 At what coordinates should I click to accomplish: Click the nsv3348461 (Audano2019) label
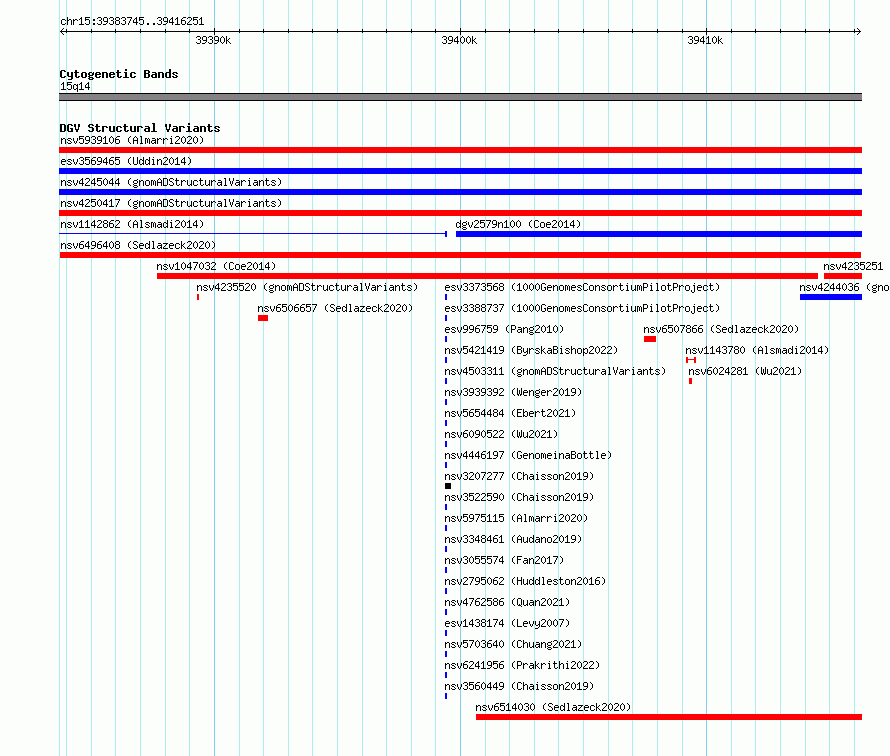(x=513, y=539)
